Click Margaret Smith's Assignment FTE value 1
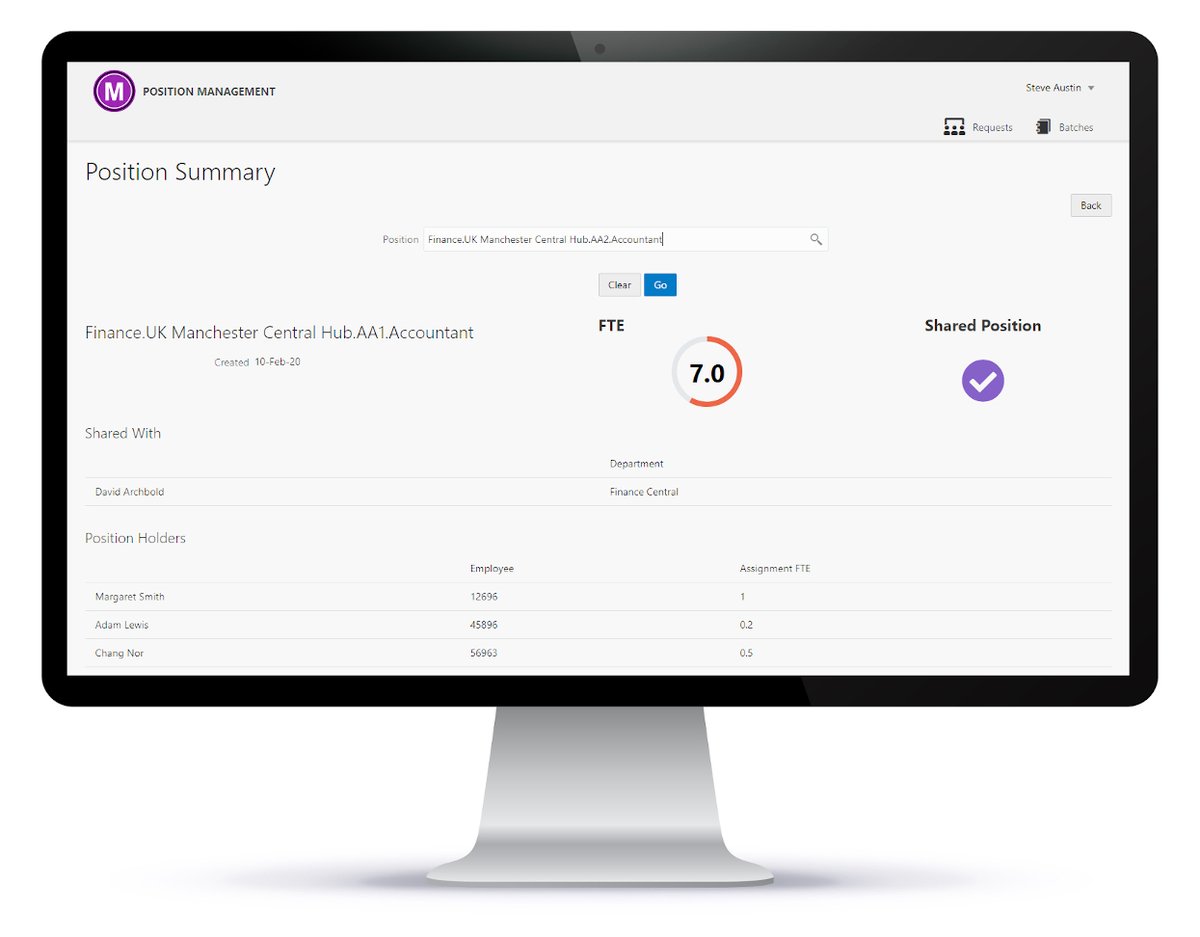 pyautogui.click(x=742, y=597)
